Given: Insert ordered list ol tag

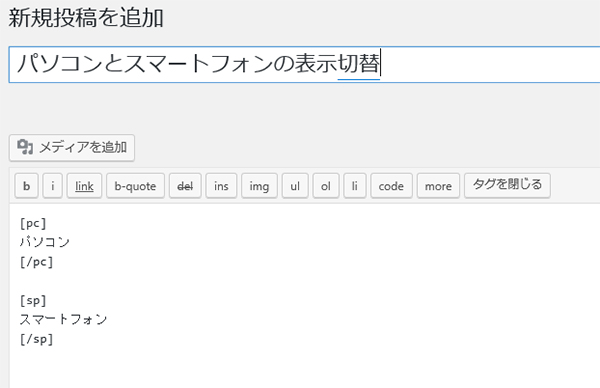Looking at the screenshot, I should (x=326, y=186).
